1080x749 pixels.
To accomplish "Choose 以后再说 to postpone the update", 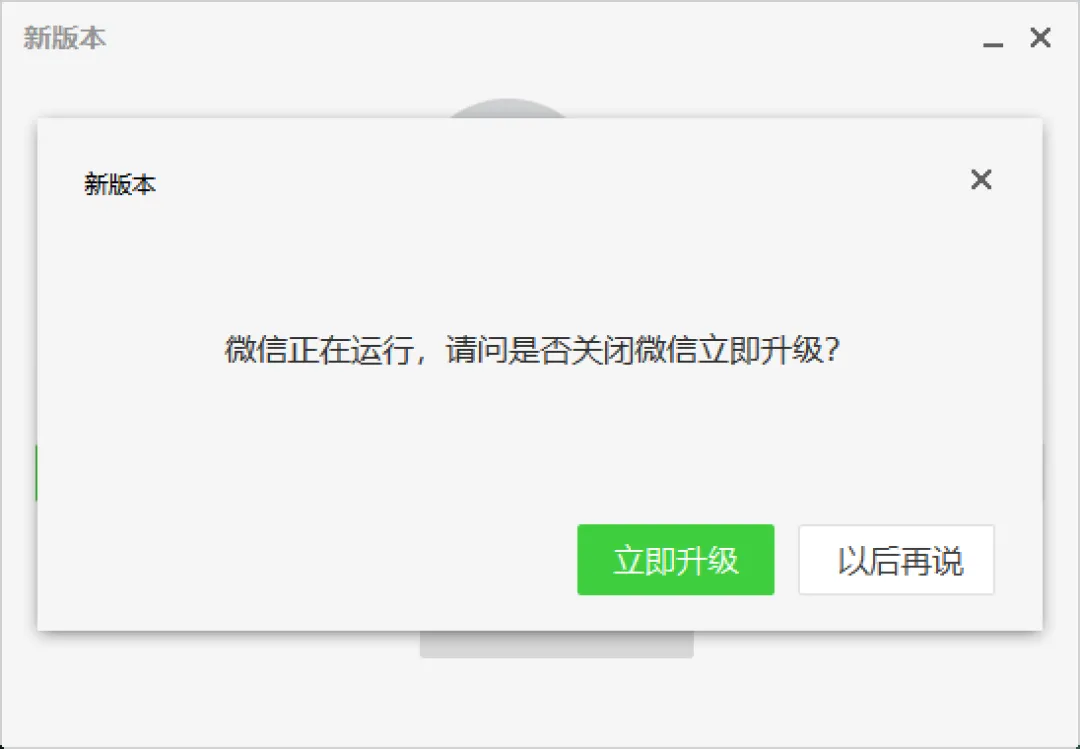I will (896, 560).
